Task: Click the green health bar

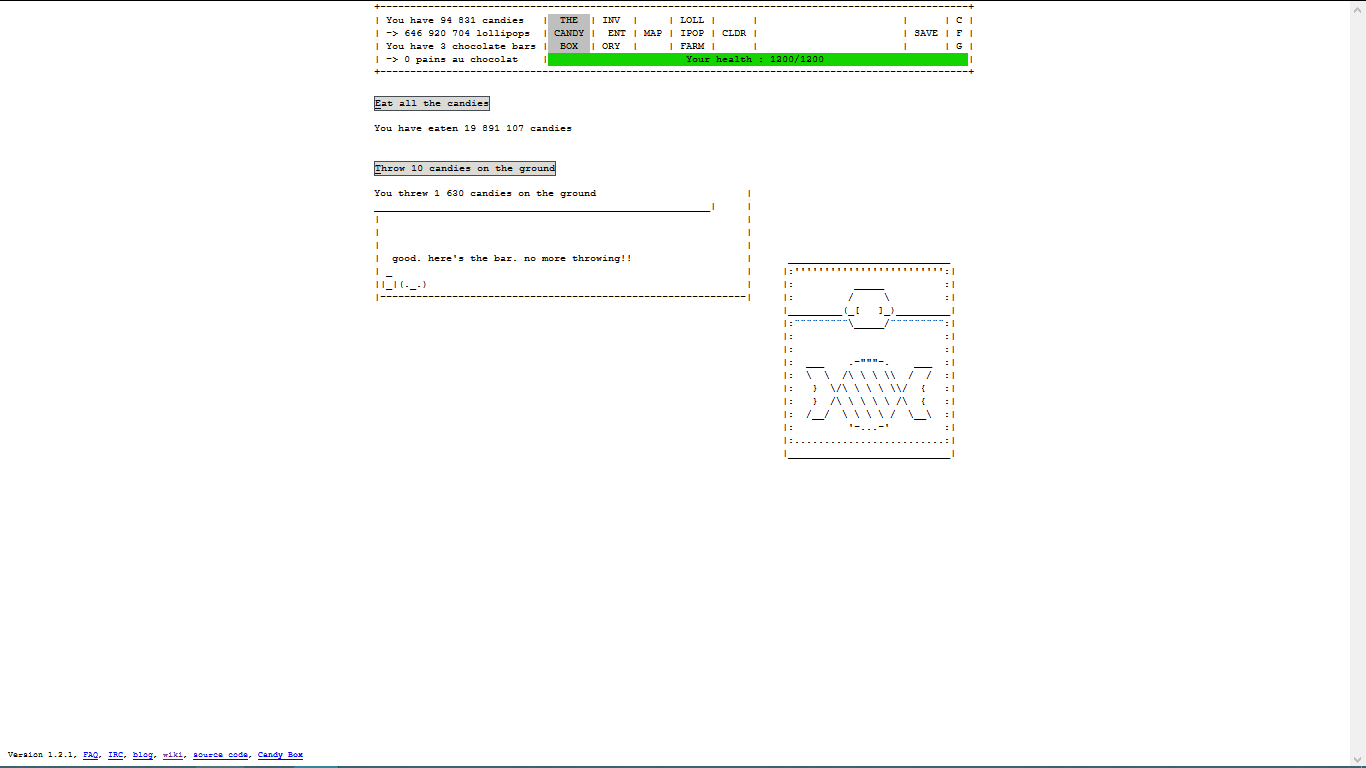Action: pos(757,60)
